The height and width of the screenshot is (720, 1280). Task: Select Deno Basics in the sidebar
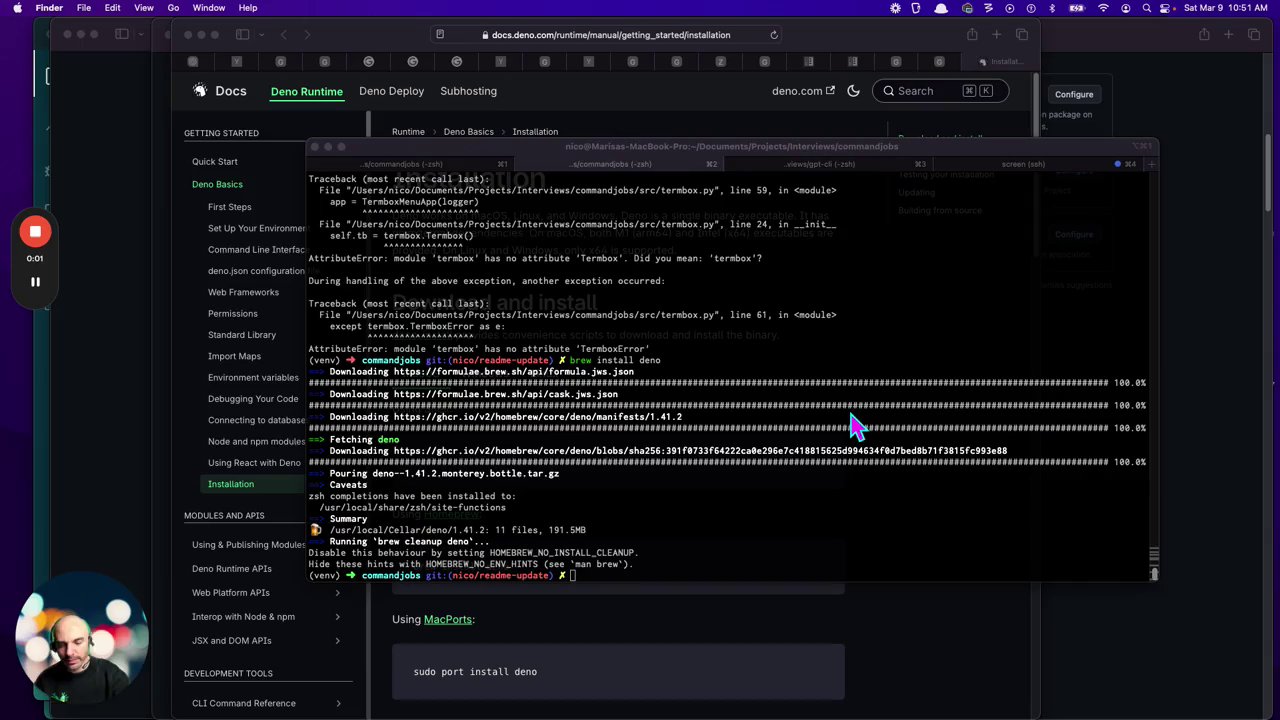[217, 184]
